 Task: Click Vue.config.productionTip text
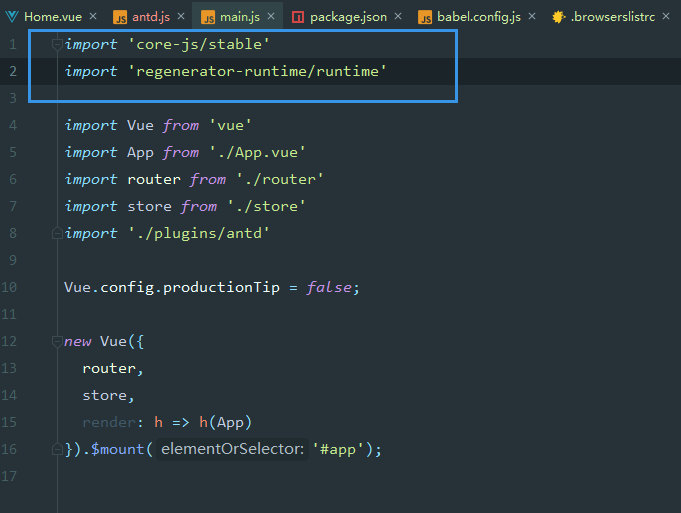point(172,287)
